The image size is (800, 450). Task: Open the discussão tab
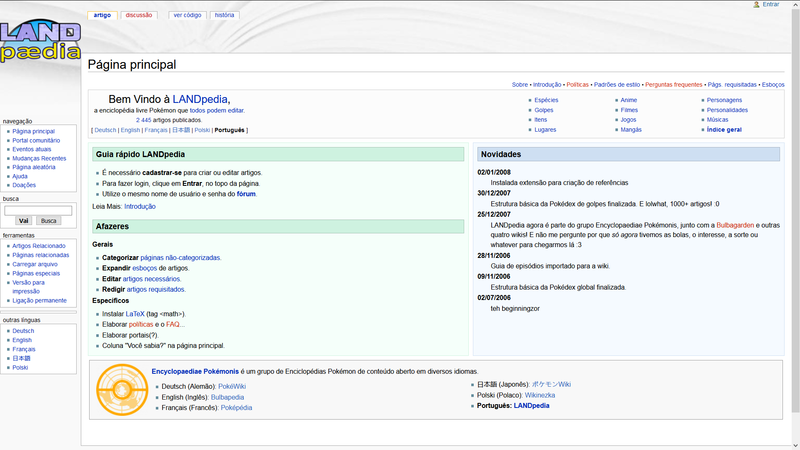139,15
